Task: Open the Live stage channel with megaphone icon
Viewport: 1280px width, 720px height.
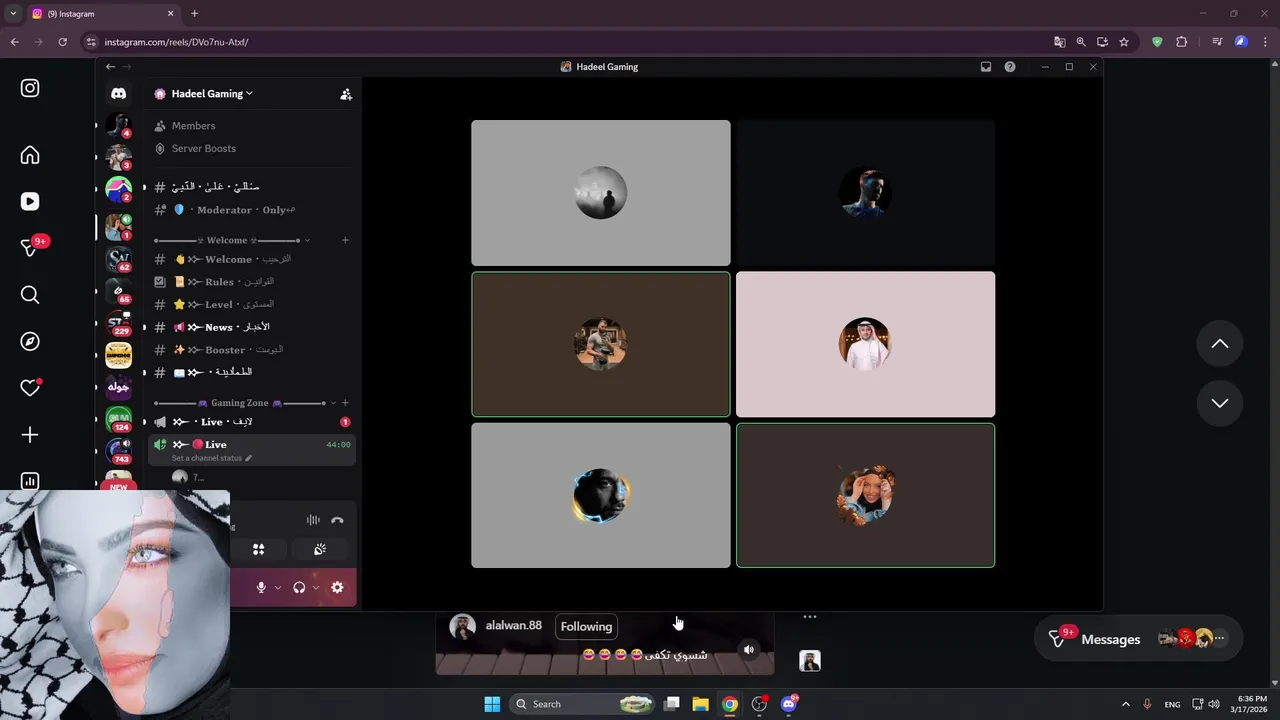Action: [x=252, y=422]
